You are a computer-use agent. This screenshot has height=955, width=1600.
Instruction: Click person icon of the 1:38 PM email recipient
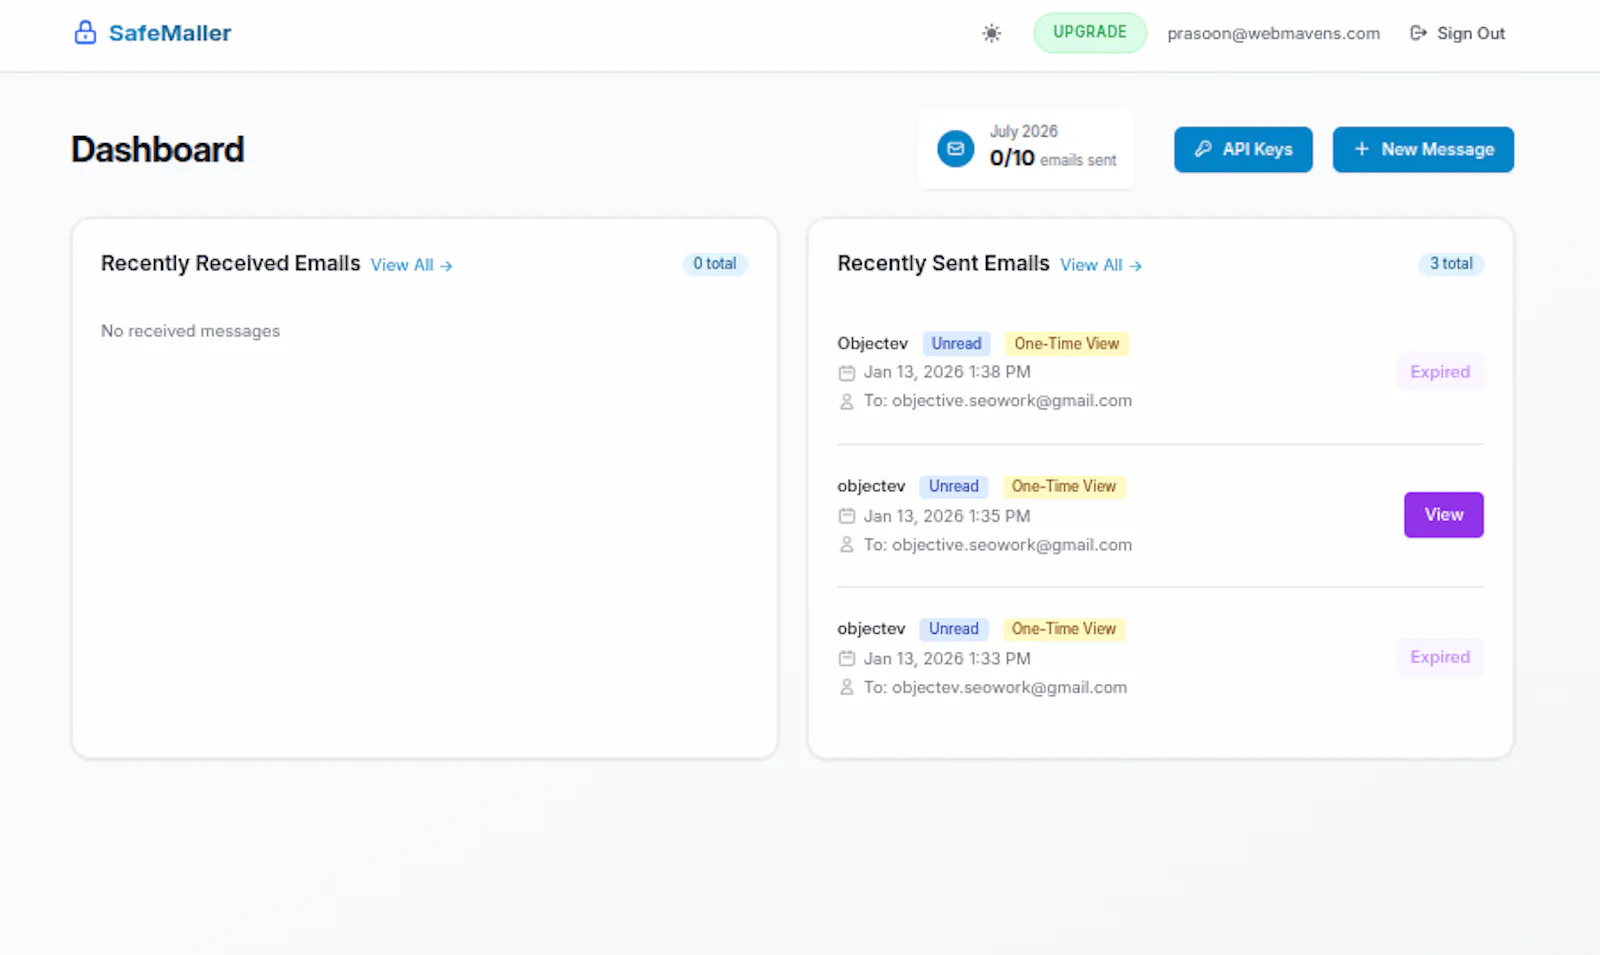[847, 401]
